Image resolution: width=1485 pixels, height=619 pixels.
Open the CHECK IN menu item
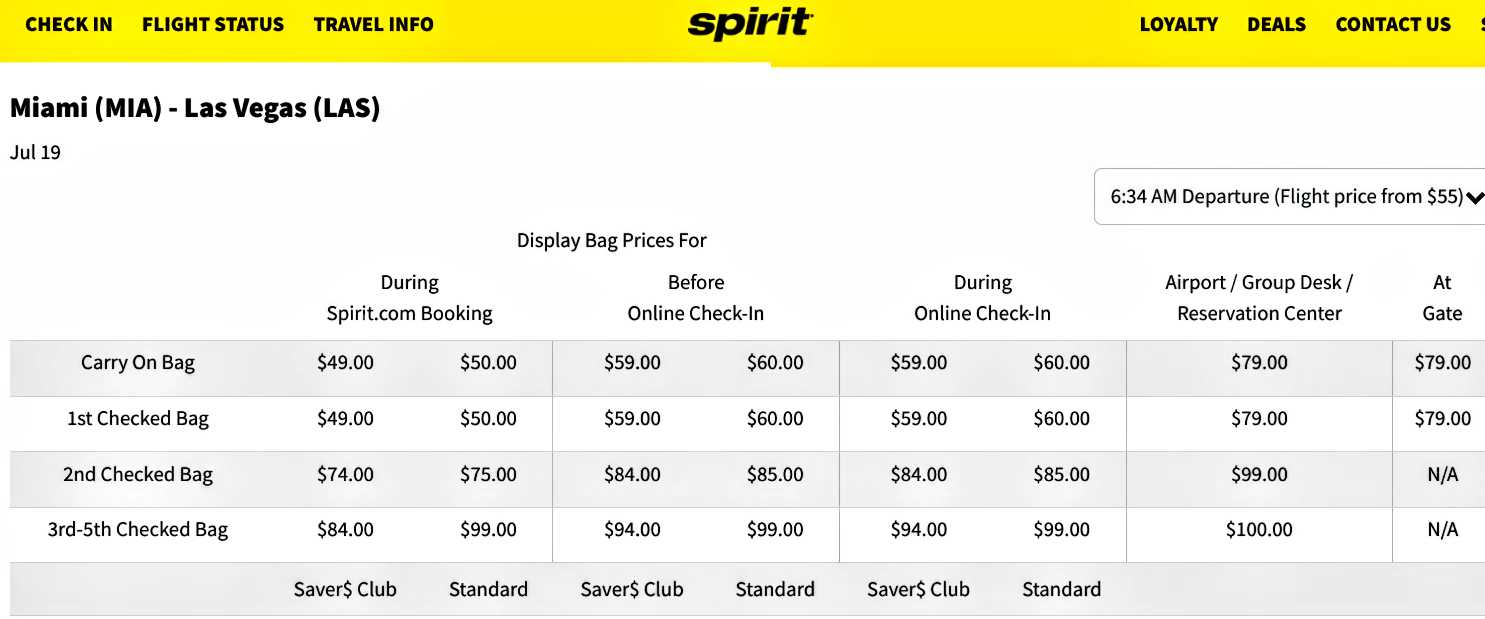[69, 25]
